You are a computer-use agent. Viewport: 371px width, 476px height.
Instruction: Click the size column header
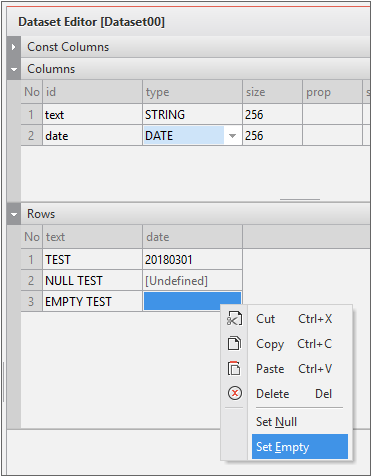[273, 92]
